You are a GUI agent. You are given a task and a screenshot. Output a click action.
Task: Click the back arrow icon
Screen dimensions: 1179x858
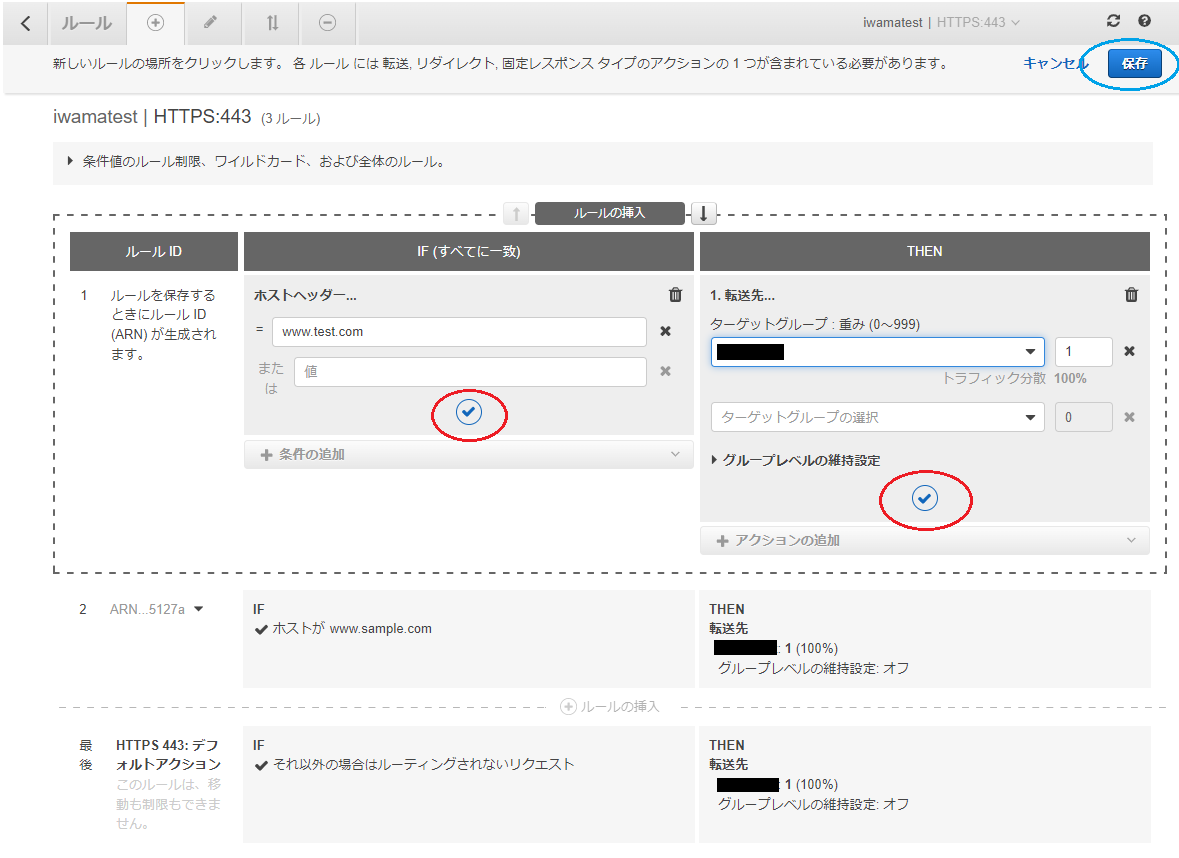tap(25, 23)
